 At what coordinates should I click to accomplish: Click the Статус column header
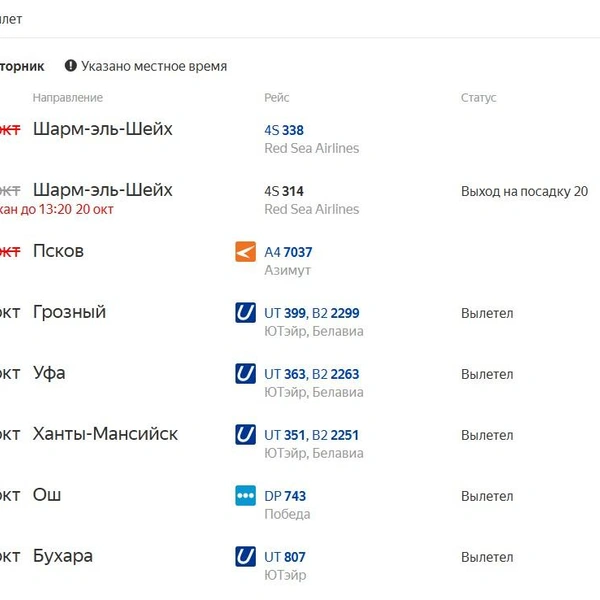pos(478,98)
